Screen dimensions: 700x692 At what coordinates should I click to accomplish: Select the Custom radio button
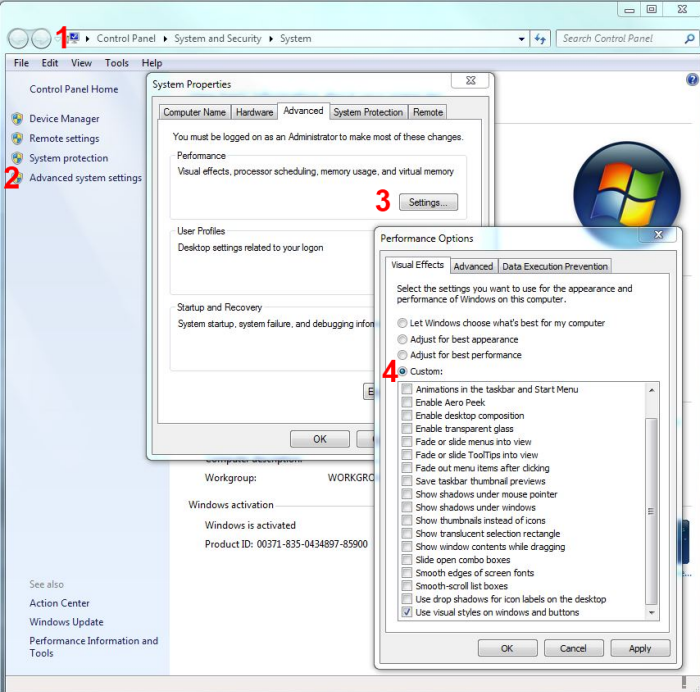pyautogui.click(x=402, y=371)
